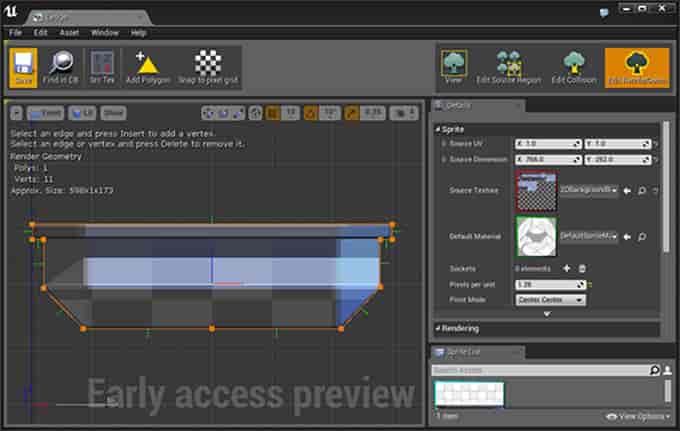This screenshot has height=431, width=680.
Task: Open Edit Collision mode
Action: pyautogui.click(x=573, y=67)
